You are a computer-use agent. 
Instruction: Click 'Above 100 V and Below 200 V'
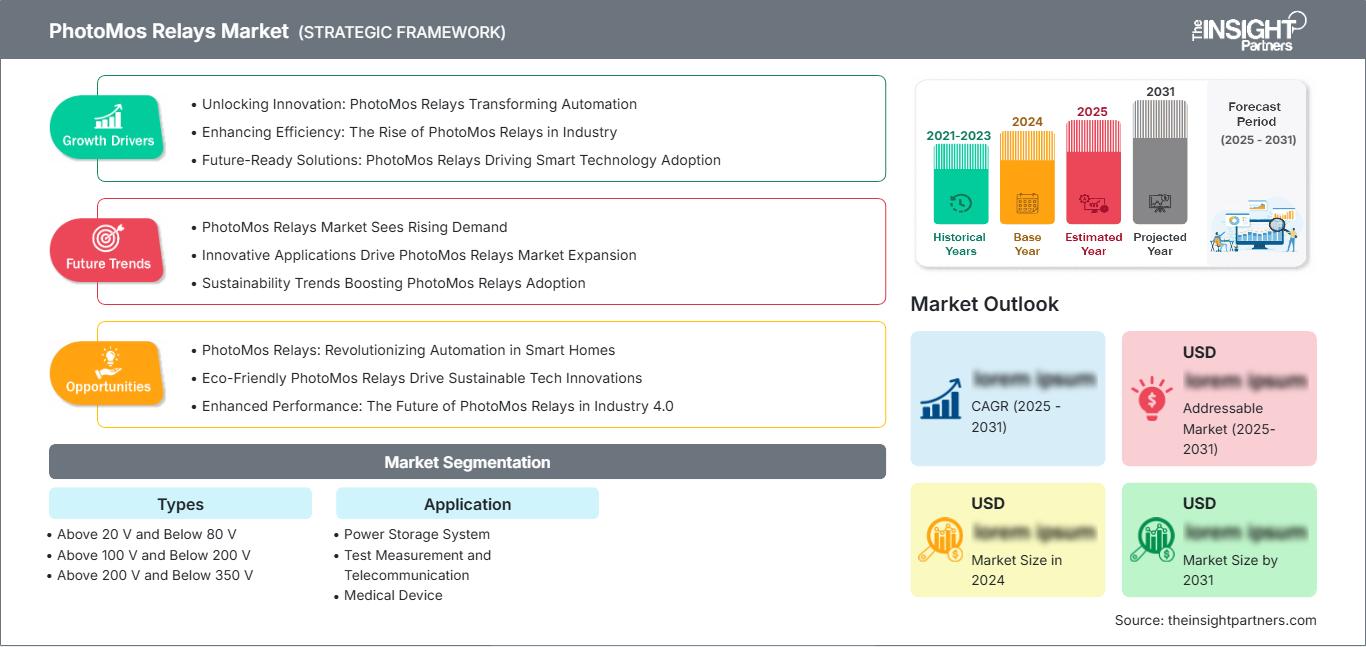click(x=154, y=555)
